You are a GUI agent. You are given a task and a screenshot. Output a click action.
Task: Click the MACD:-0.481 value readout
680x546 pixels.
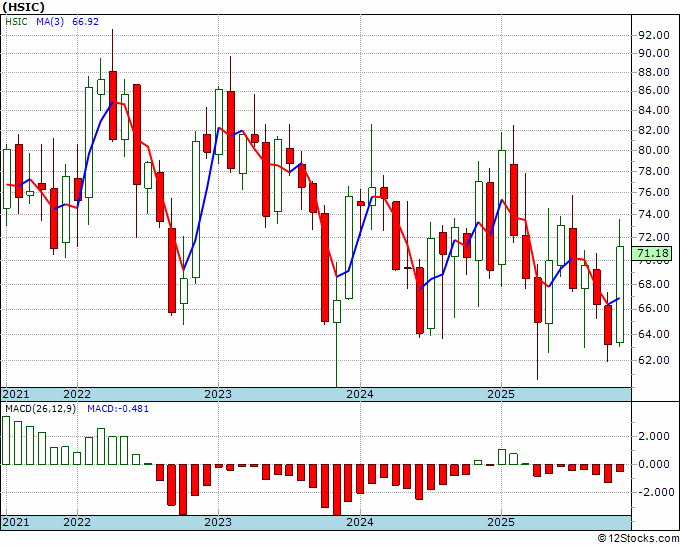pos(118,409)
